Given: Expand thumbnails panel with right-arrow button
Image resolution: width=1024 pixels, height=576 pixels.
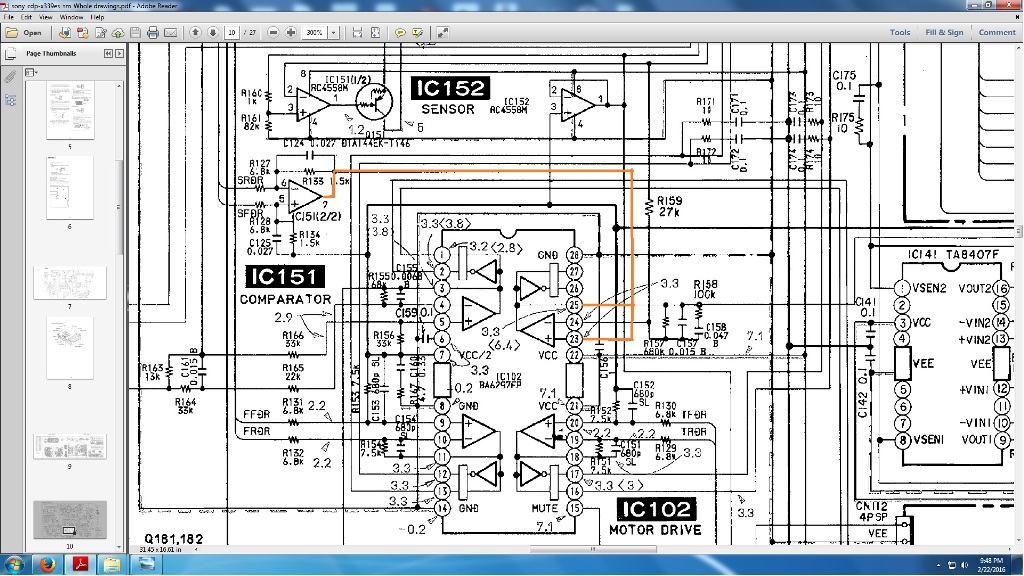Looking at the screenshot, I should click(120, 54).
